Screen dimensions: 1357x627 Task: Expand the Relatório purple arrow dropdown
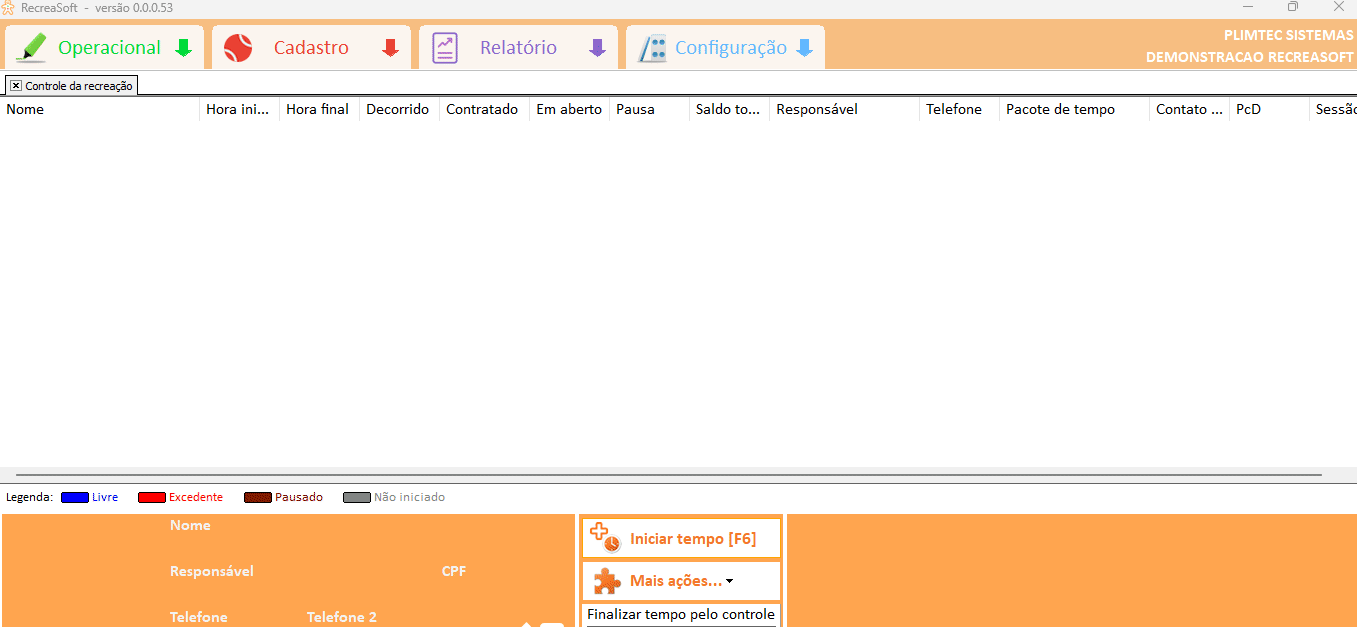click(x=597, y=48)
